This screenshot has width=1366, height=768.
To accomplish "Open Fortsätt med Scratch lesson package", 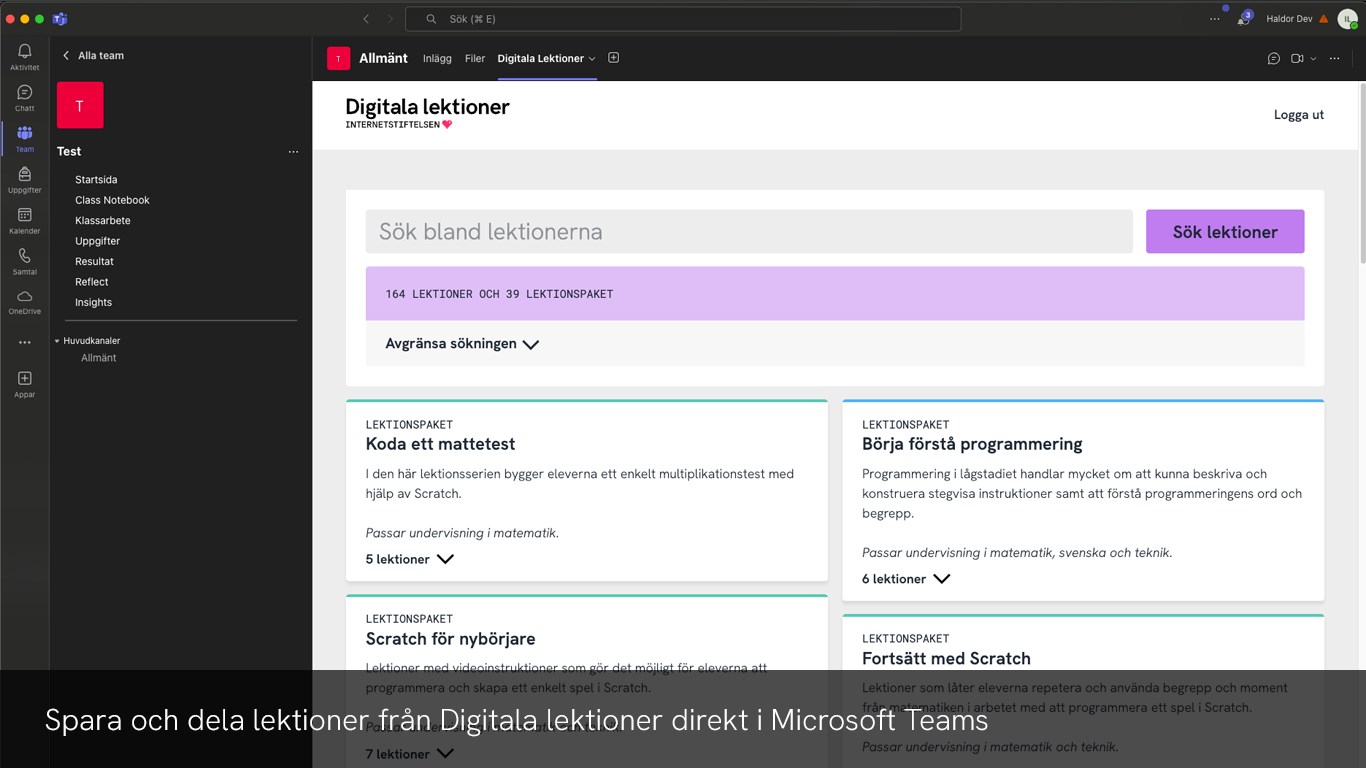I will pos(946,659).
